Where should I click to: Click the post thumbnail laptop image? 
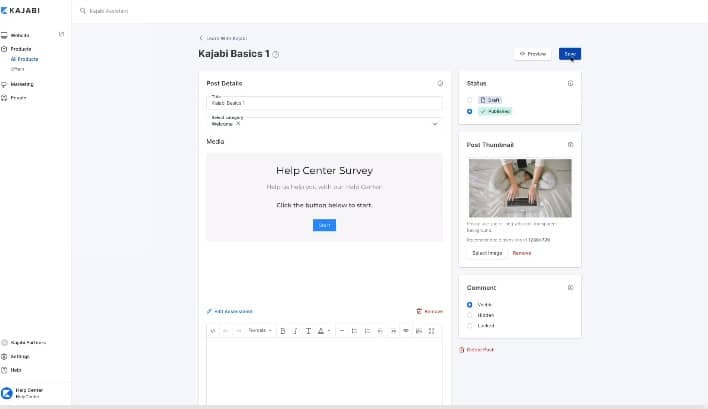pos(520,188)
